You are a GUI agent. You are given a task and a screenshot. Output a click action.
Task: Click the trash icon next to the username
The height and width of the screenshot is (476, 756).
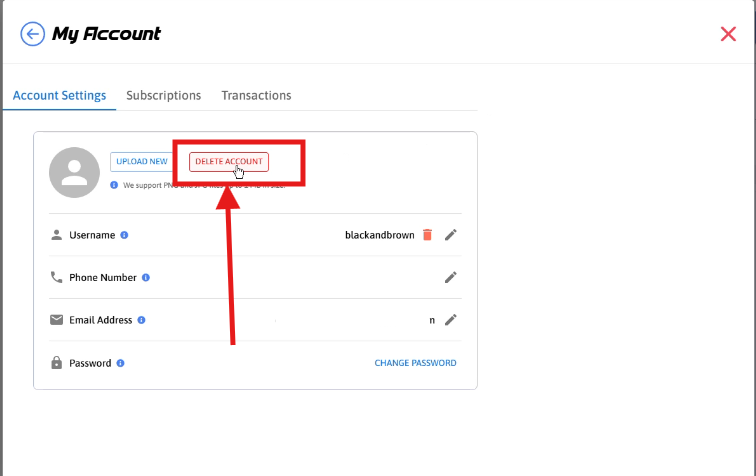click(x=427, y=235)
